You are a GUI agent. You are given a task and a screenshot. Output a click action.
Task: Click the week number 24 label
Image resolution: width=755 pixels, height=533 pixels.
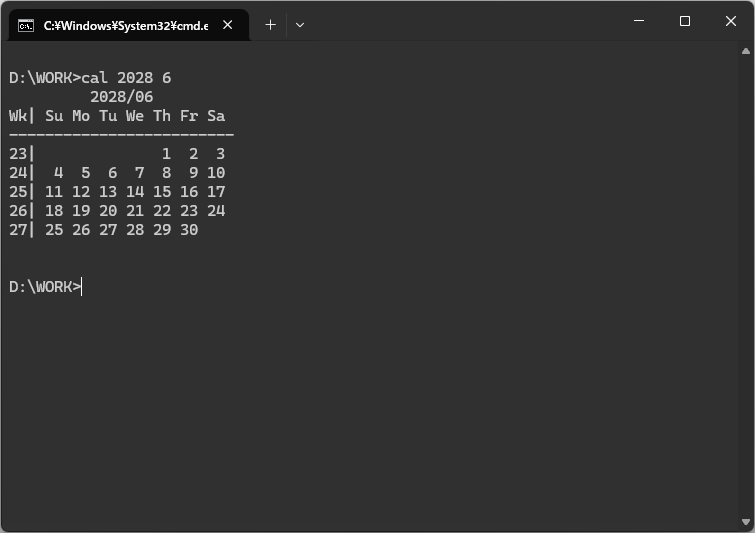(x=18, y=173)
